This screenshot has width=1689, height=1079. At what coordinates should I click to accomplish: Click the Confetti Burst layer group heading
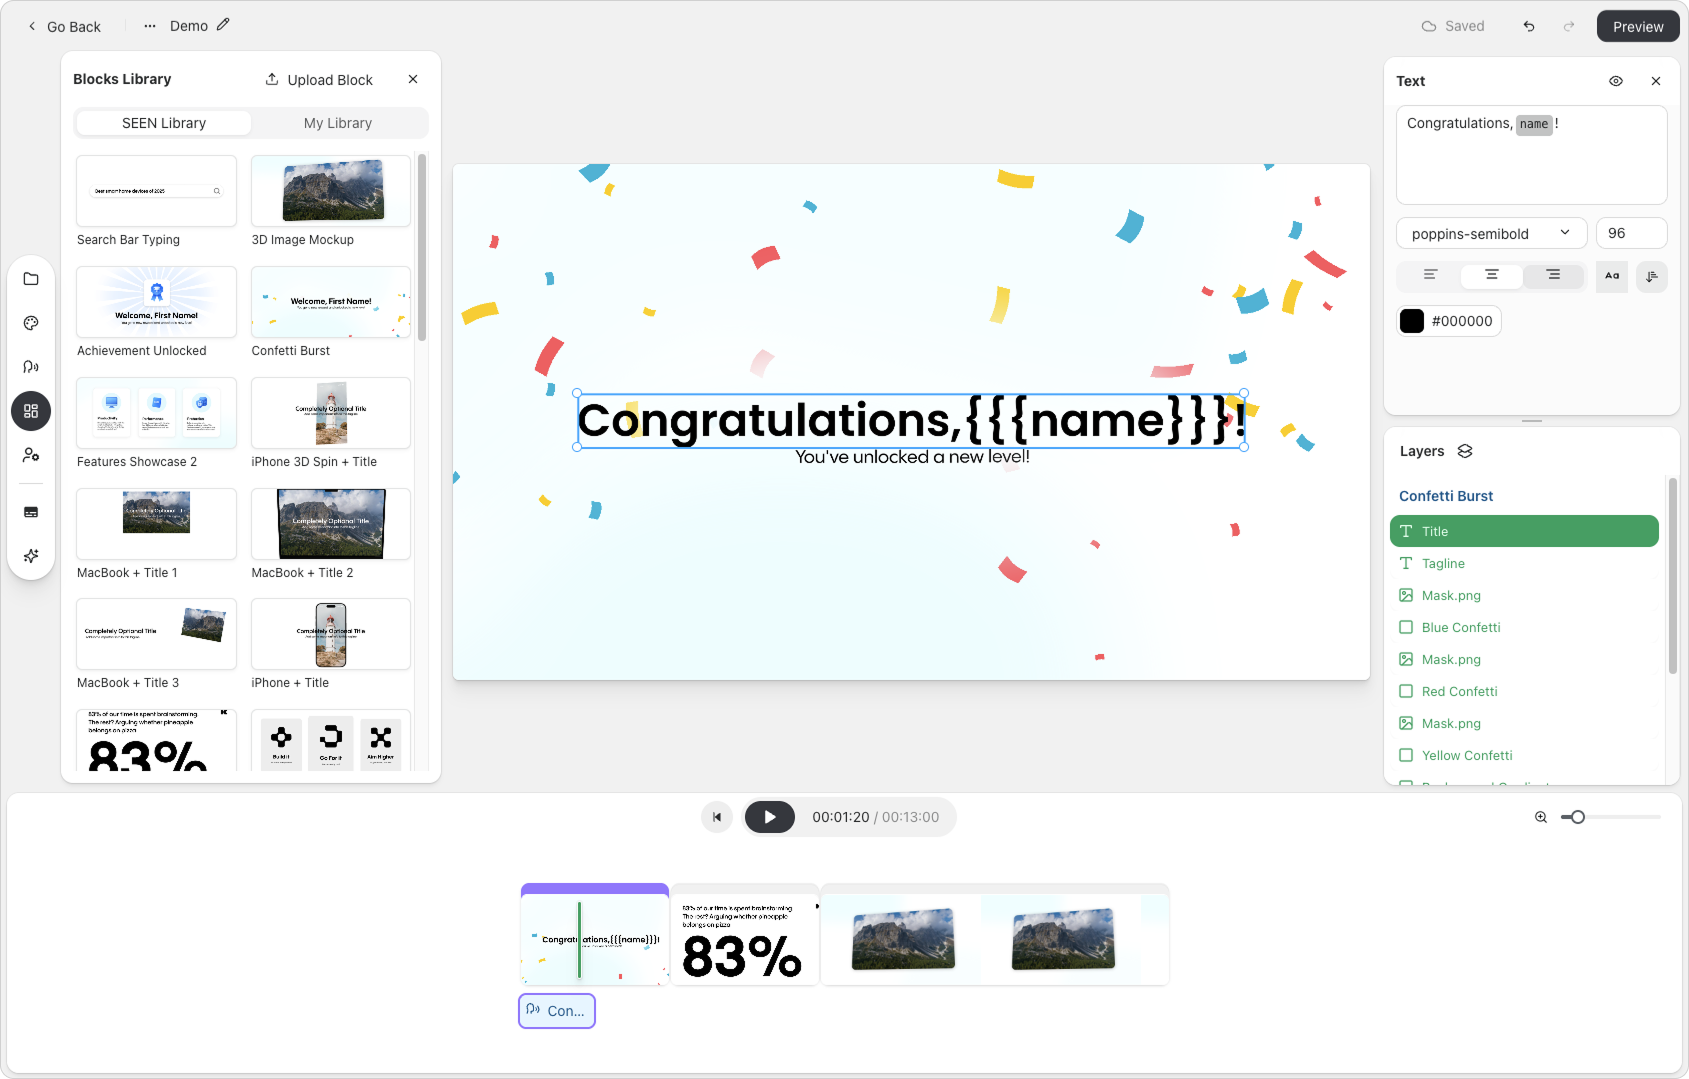(x=1446, y=496)
